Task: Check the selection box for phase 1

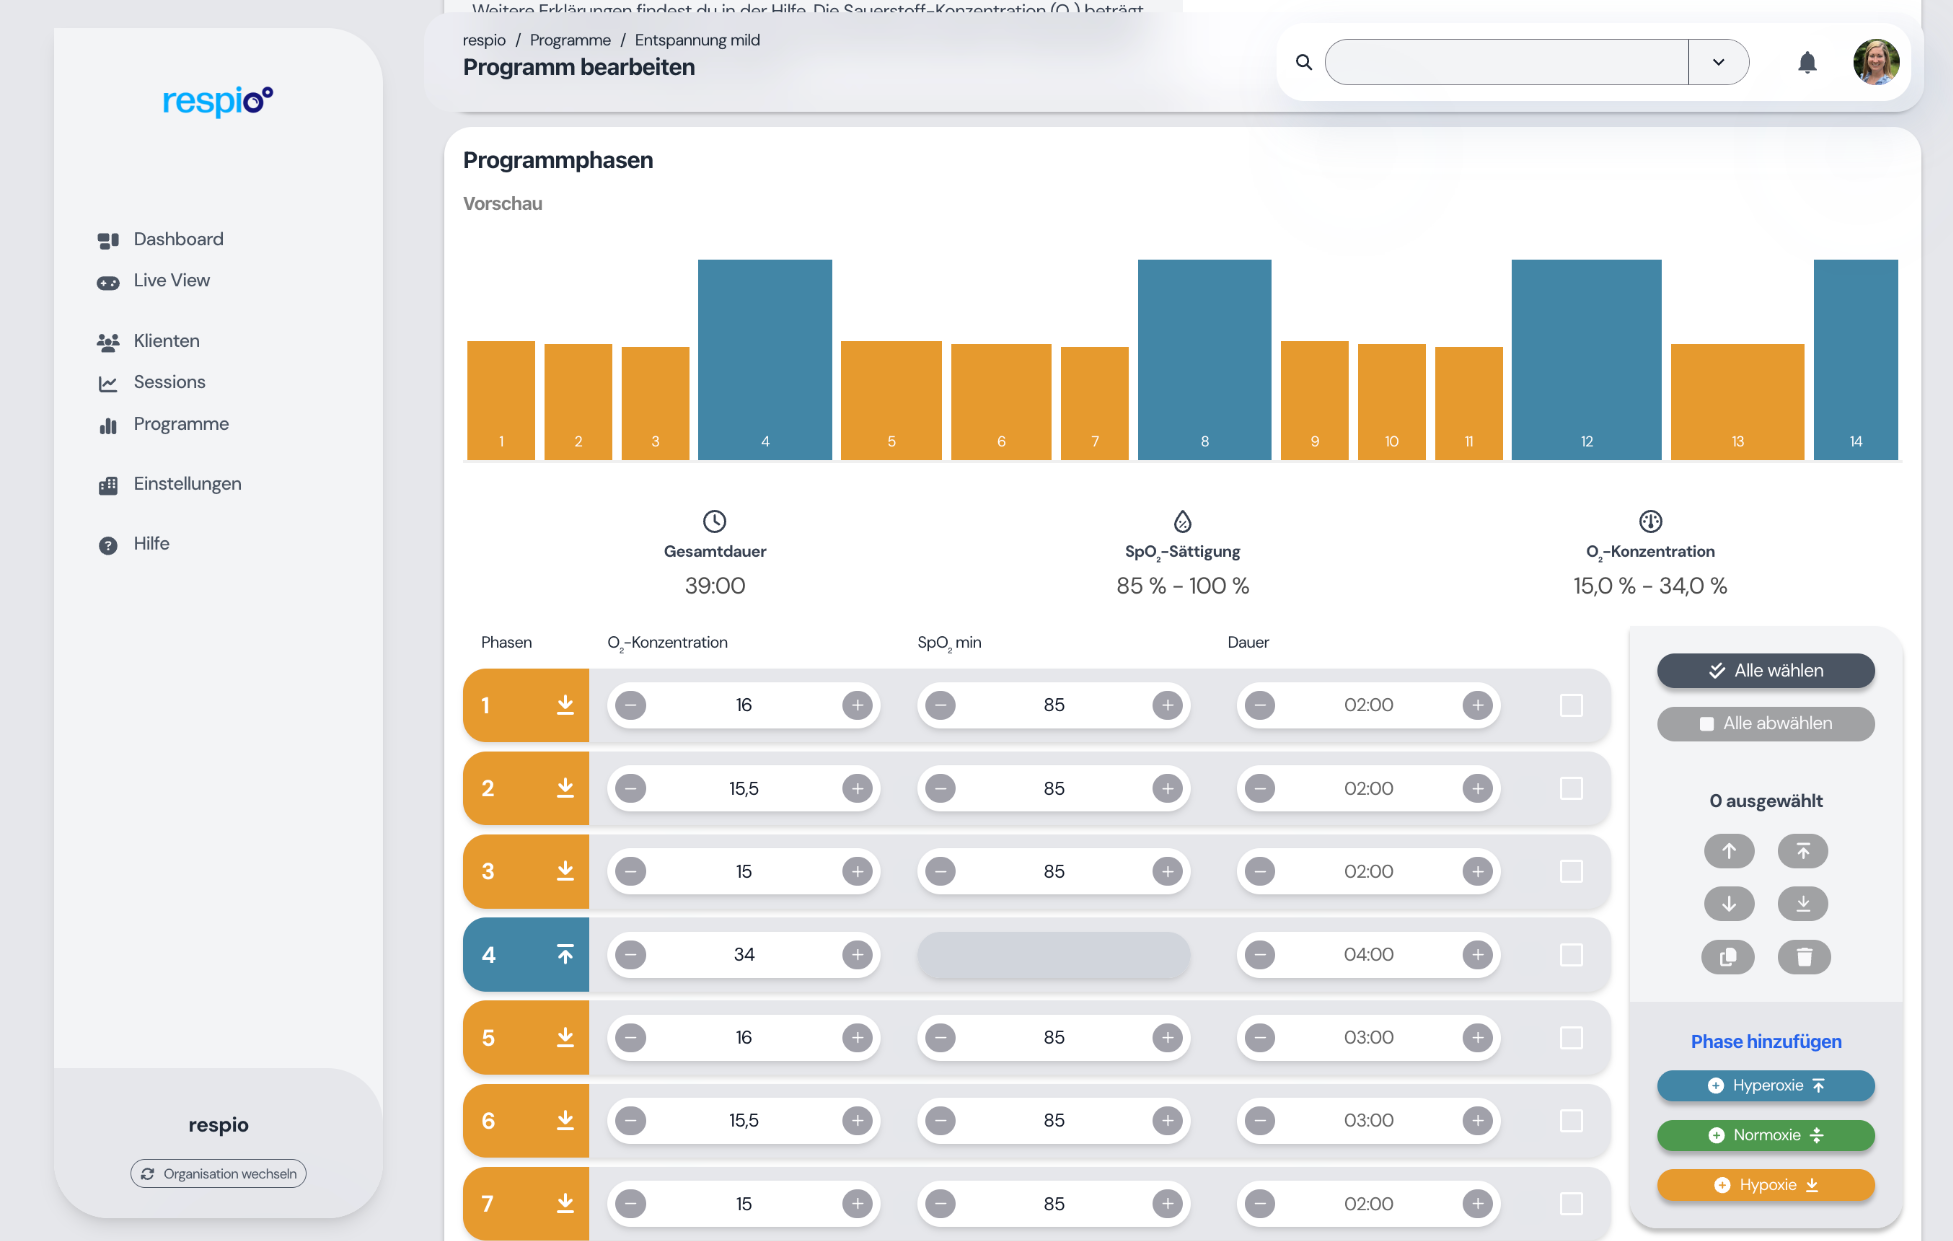Action: click(1571, 705)
